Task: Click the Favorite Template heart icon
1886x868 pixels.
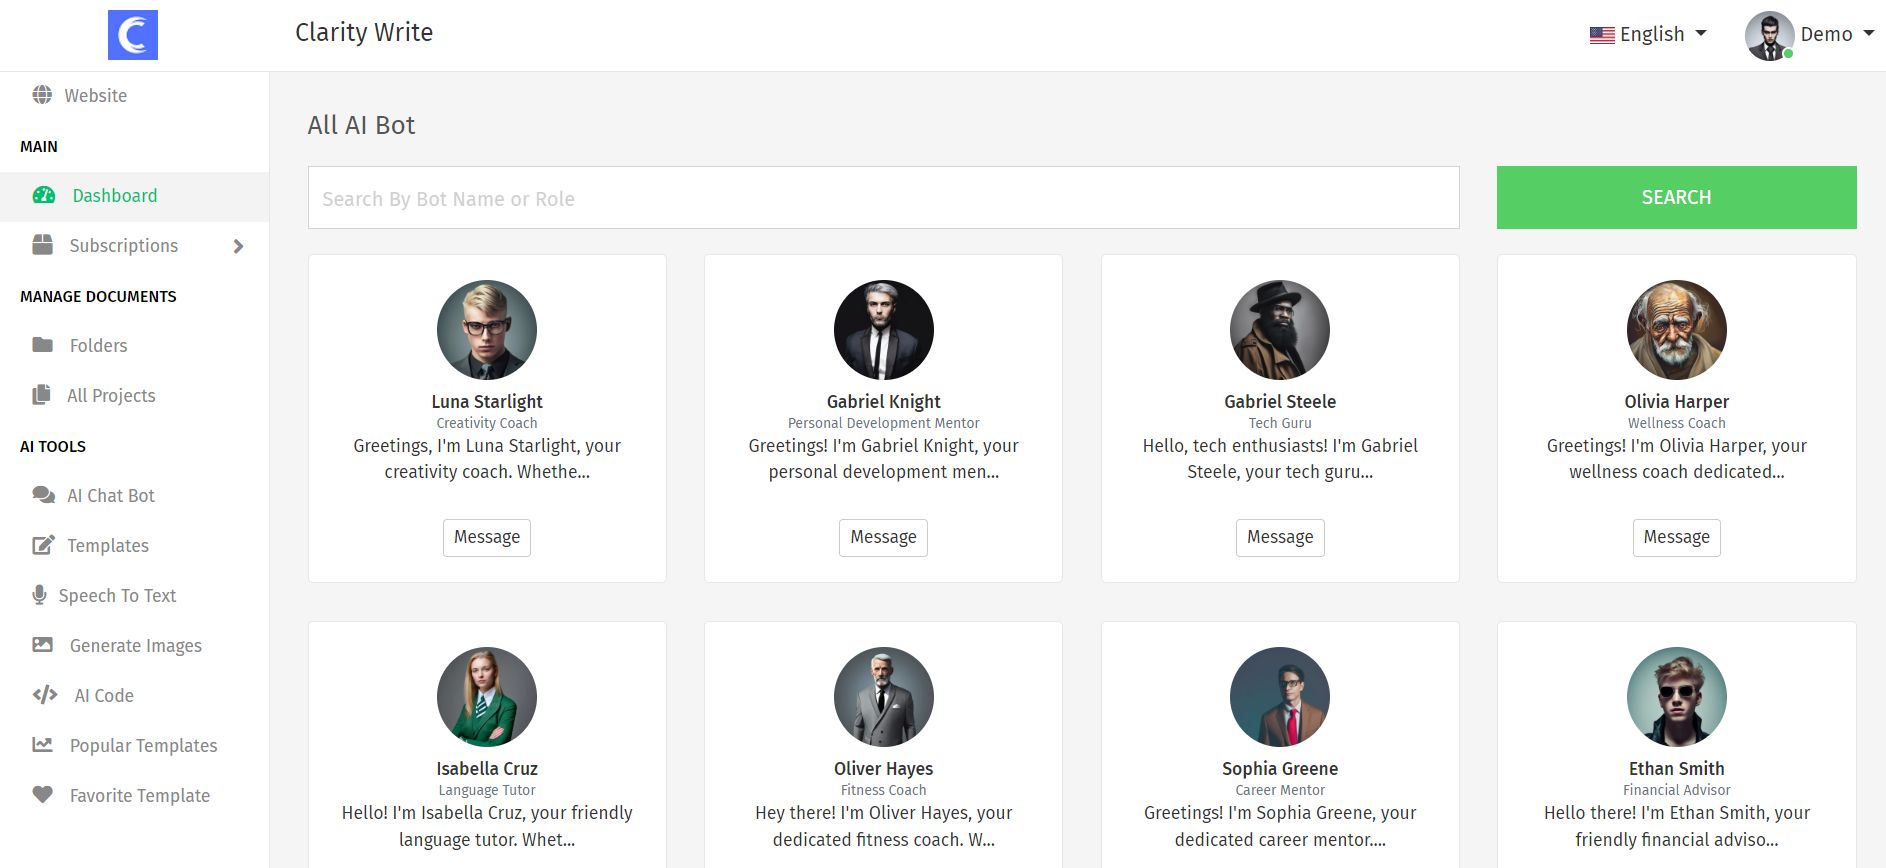Action: (42, 795)
